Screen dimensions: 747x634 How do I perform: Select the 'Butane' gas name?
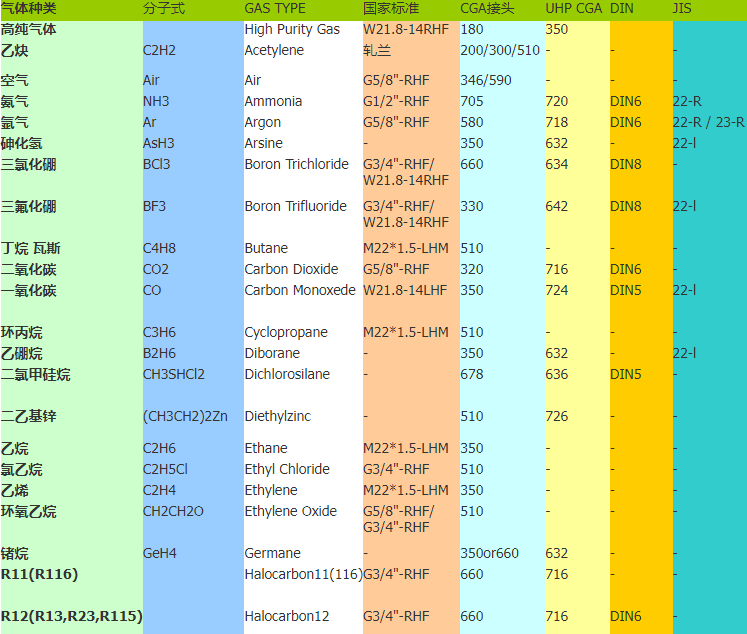click(266, 248)
